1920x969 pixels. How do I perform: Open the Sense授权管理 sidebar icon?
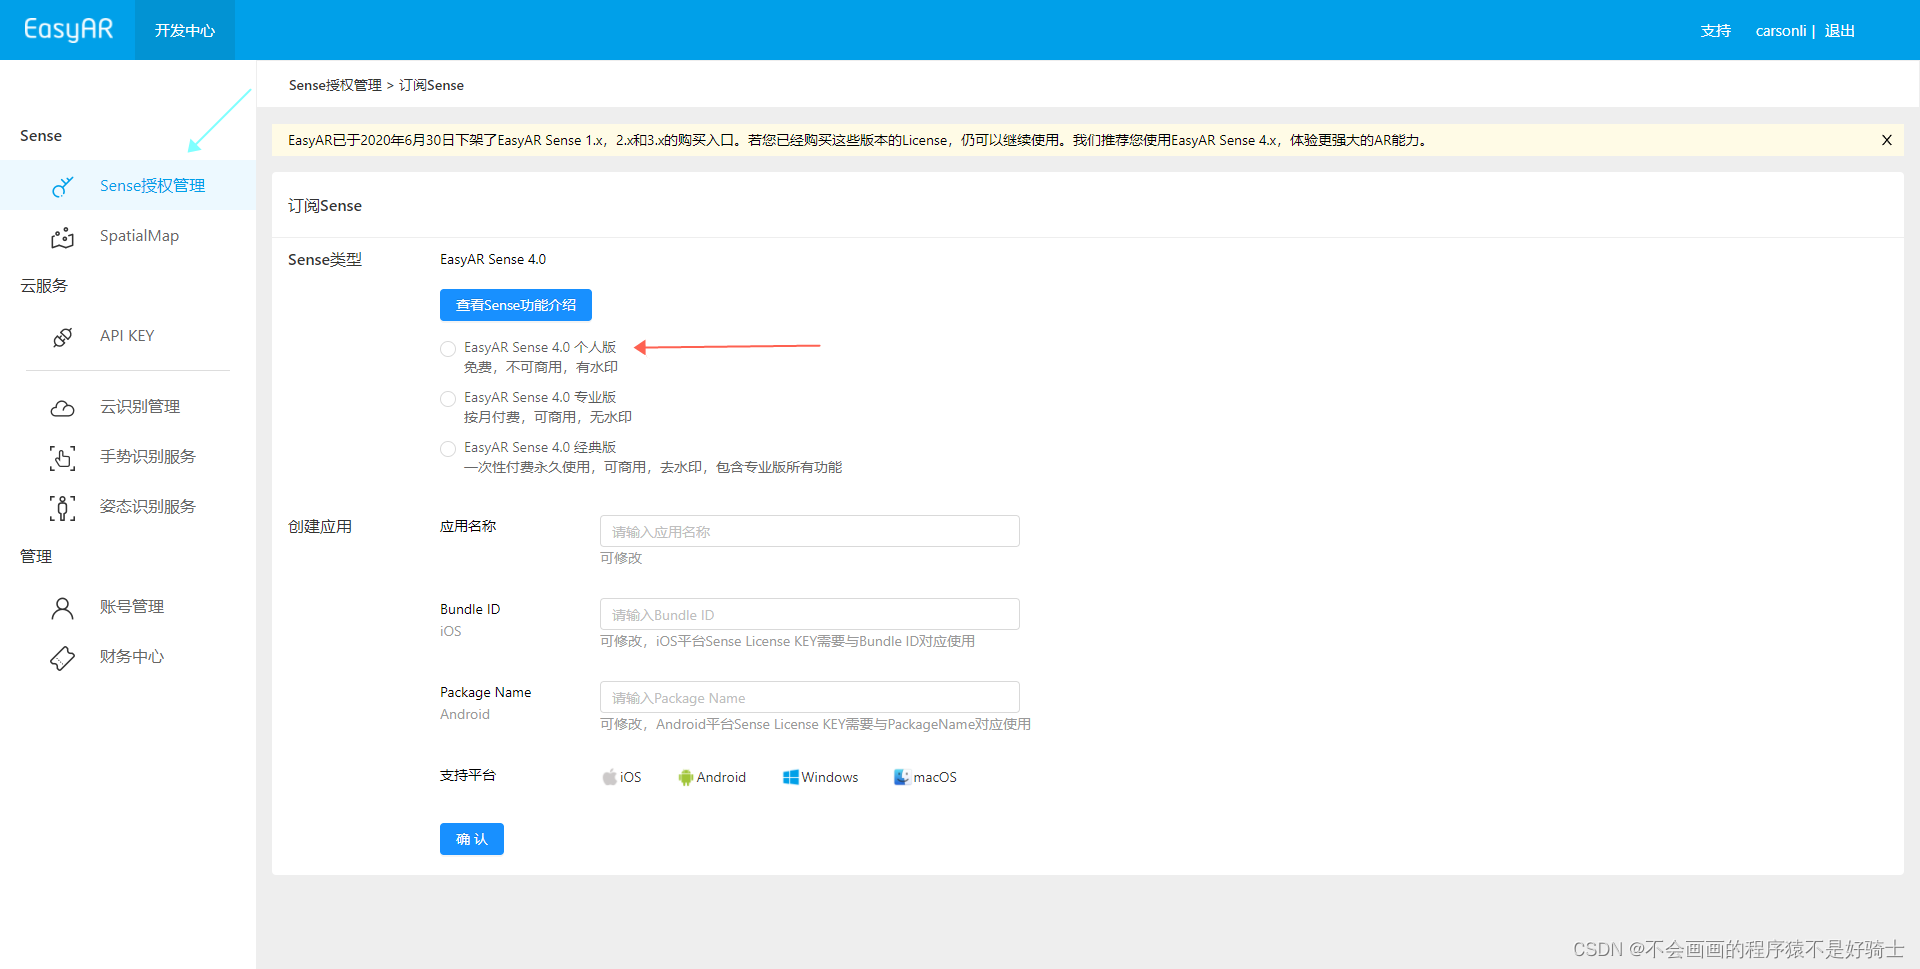pyautogui.click(x=62, y=186)
